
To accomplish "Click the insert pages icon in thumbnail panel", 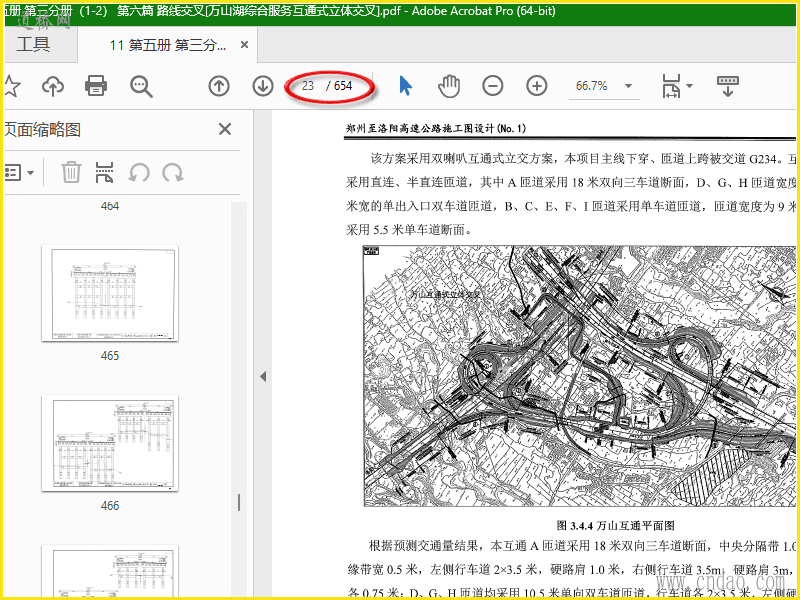I will tap(104, 172).
